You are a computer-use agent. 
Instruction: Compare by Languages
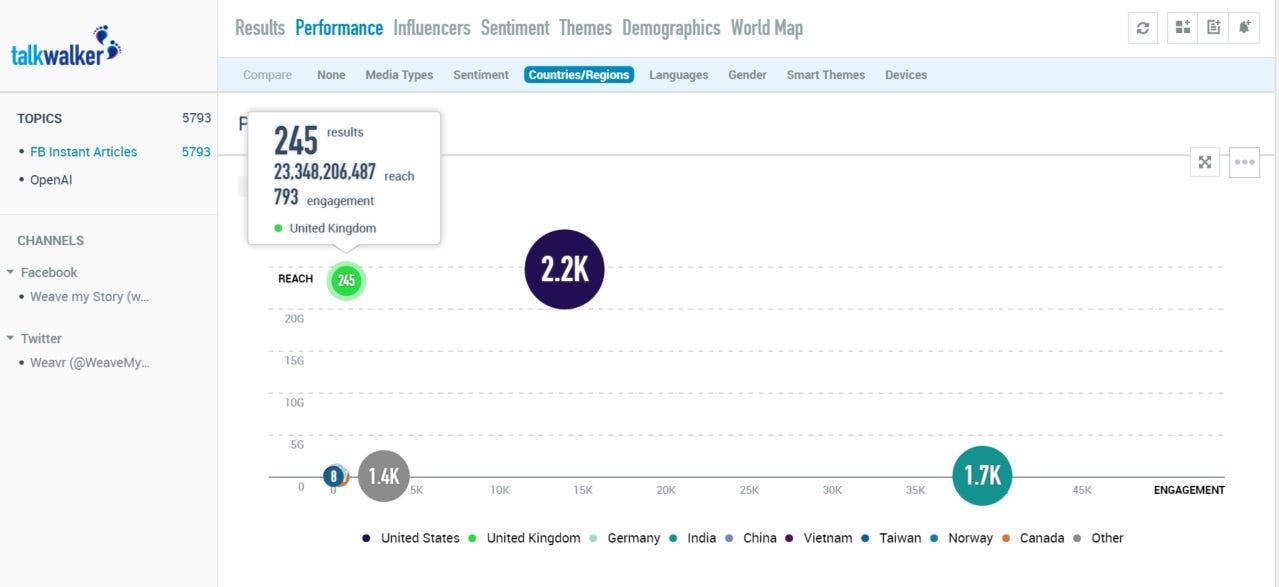[678, 75]
